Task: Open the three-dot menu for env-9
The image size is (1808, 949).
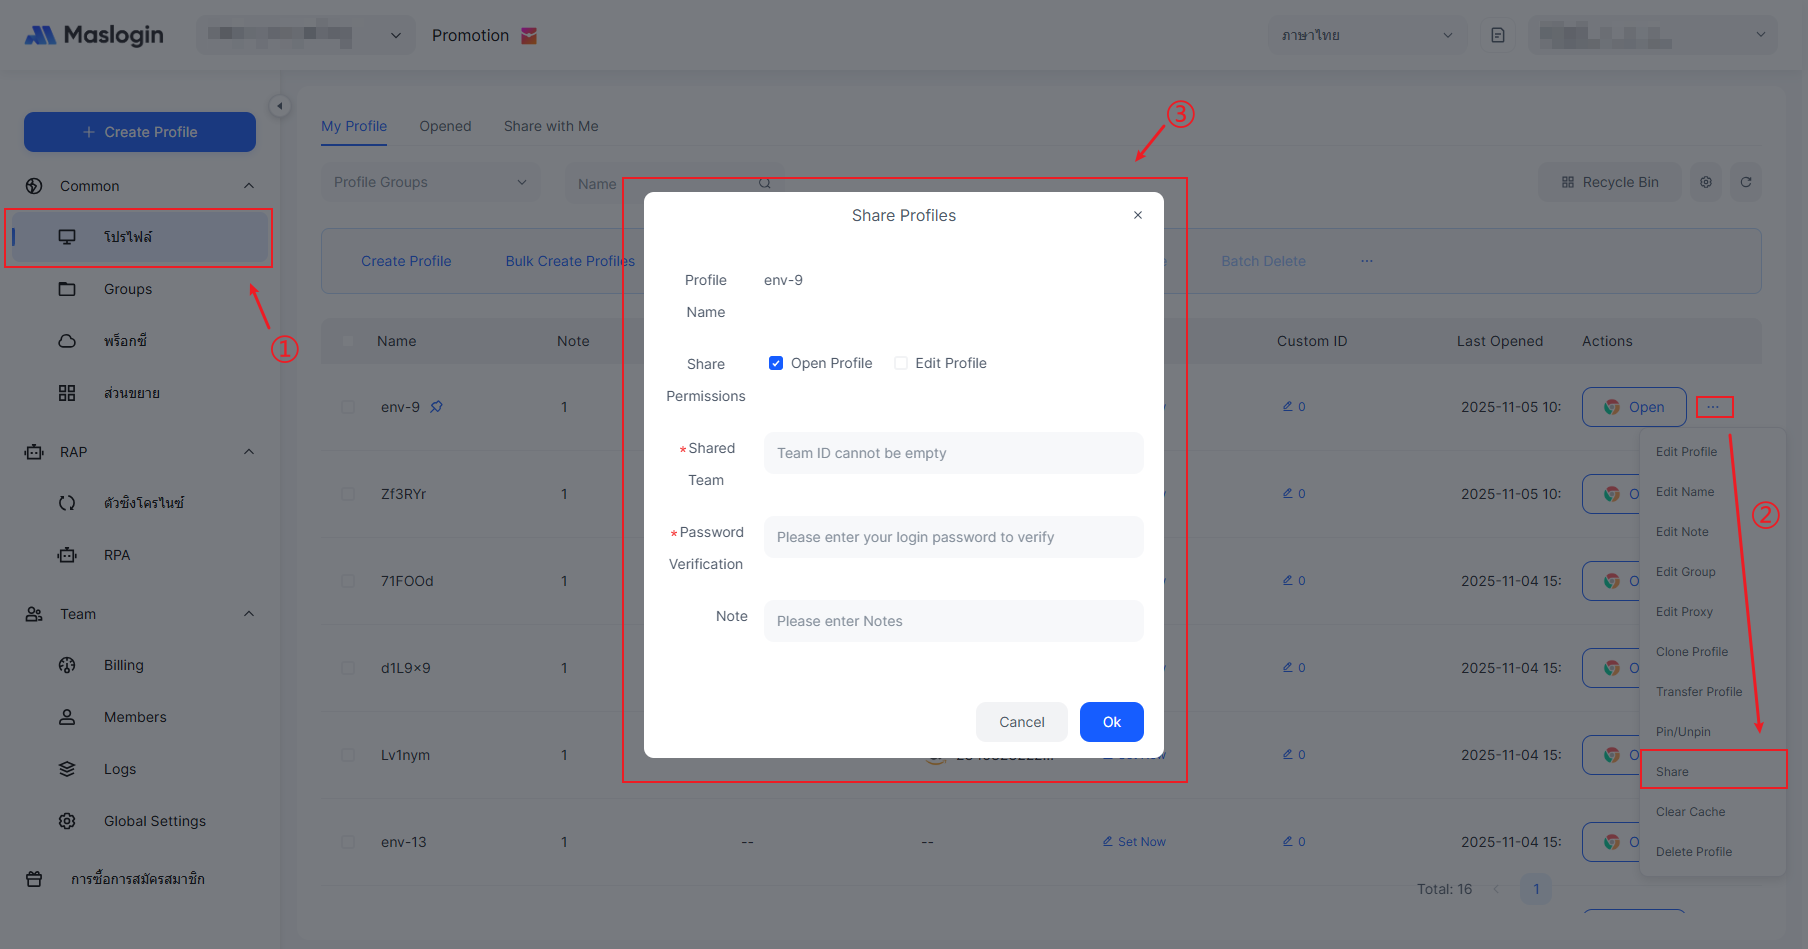Action: click(1712, 407)
